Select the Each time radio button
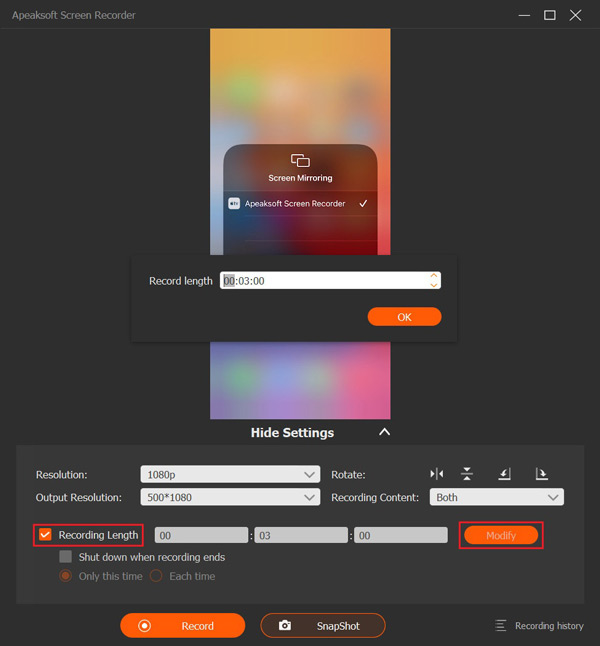600x646 pixels. [156, 576]
